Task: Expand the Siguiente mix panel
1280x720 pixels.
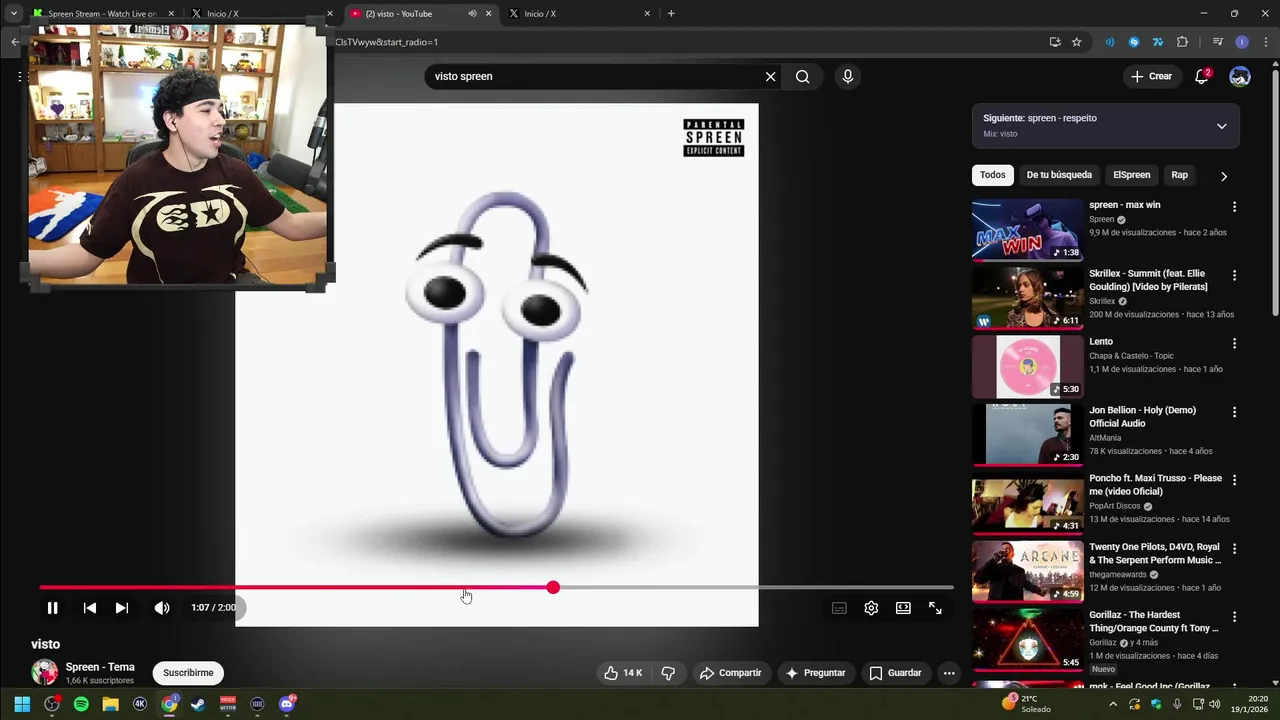Action: (x=1221, y=126)
